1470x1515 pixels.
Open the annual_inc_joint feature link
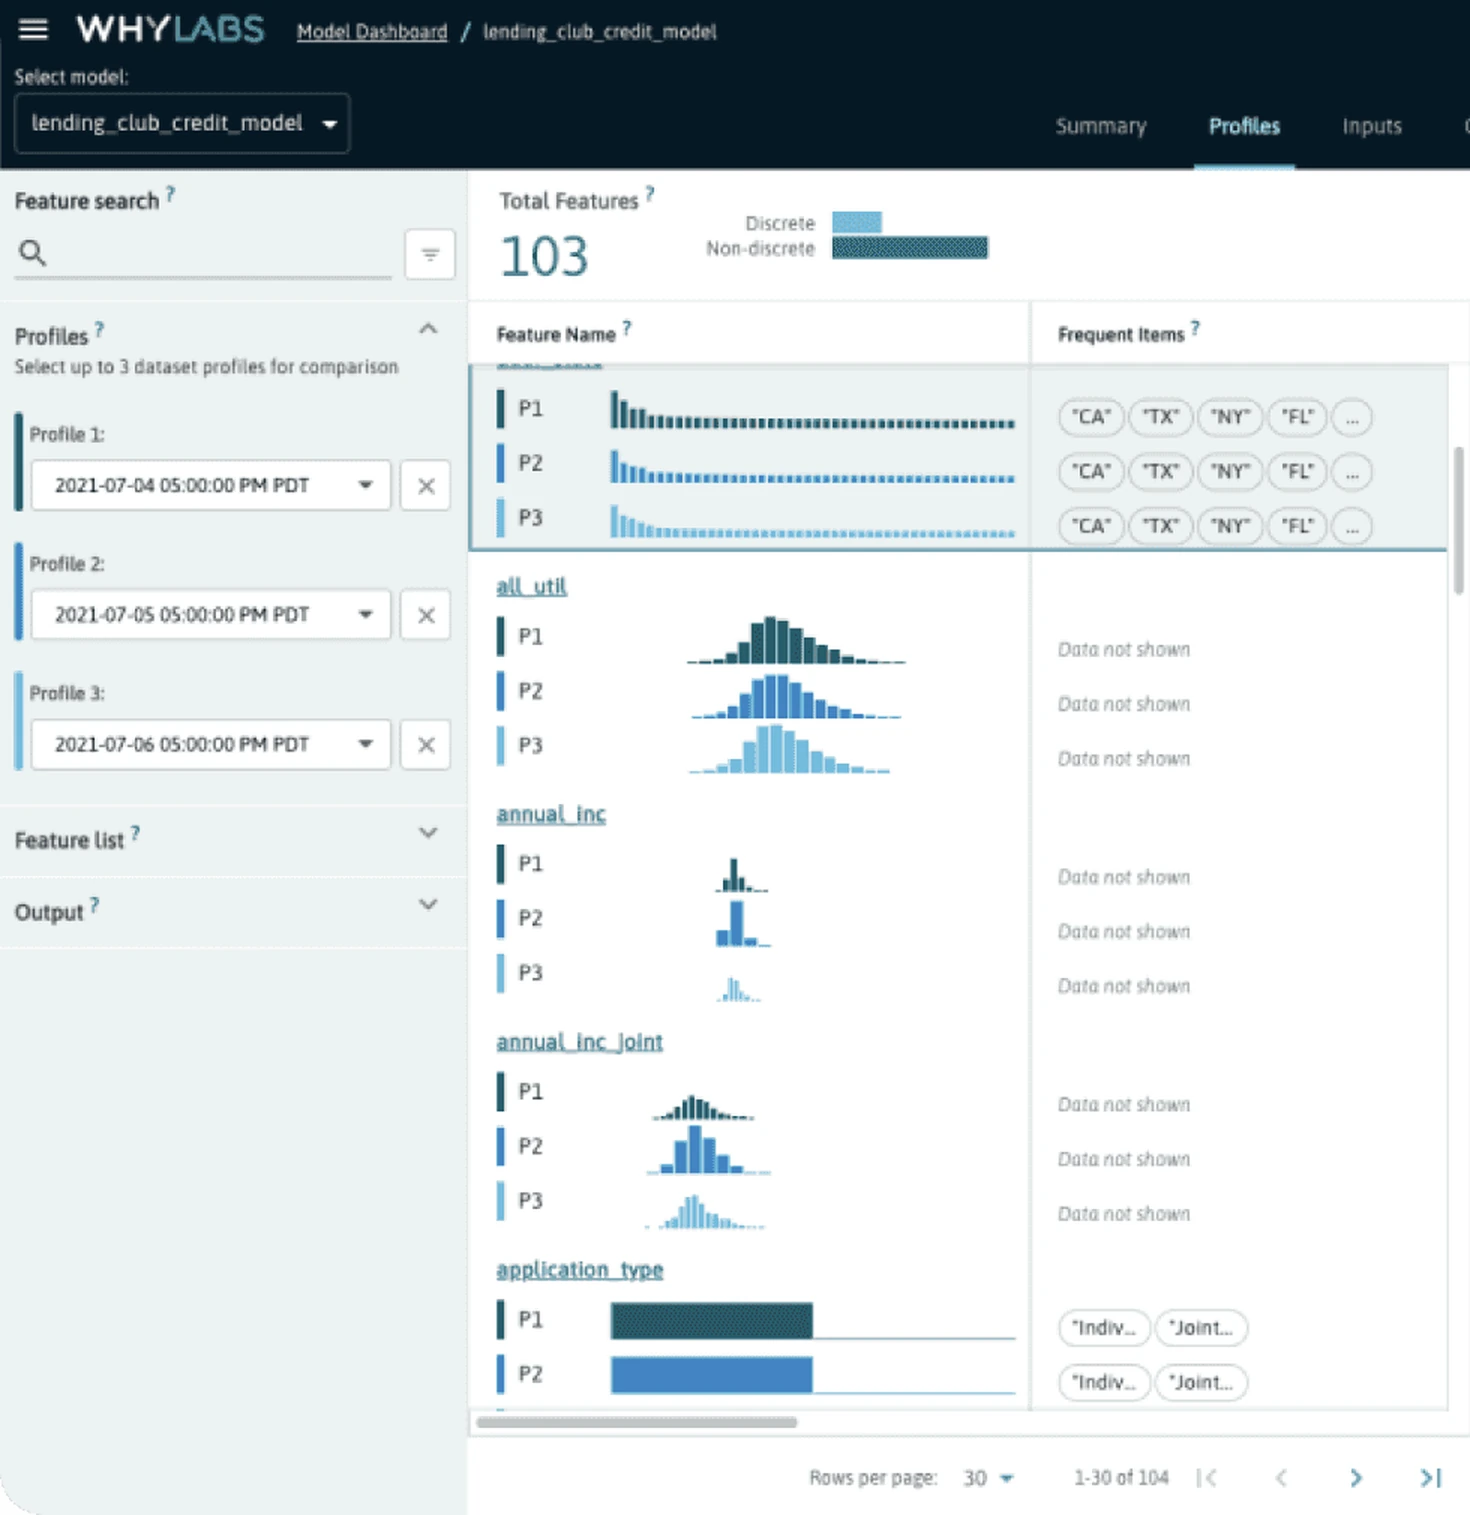[x=579, y=1042]
